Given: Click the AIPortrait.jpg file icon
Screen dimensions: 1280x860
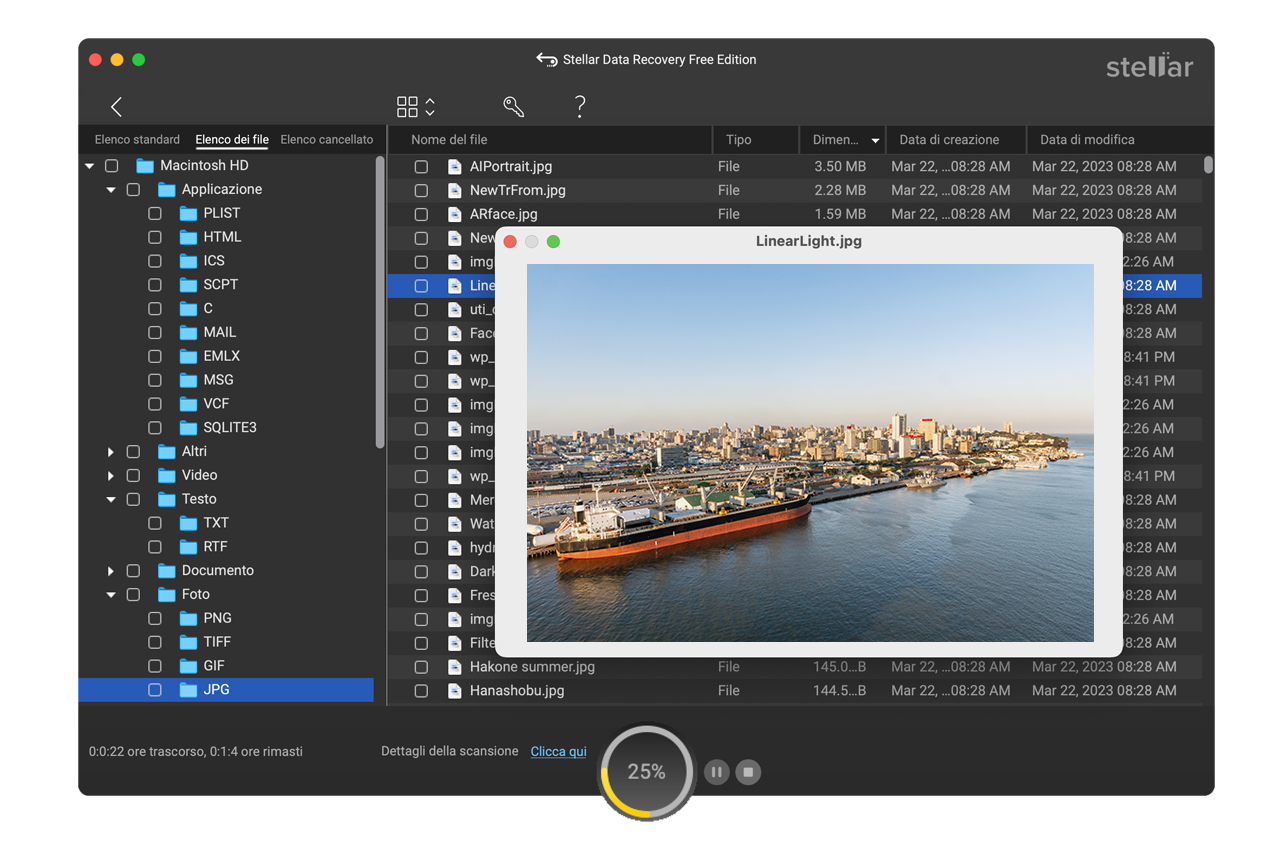Looking at the screenshot, I should [454, 167].
